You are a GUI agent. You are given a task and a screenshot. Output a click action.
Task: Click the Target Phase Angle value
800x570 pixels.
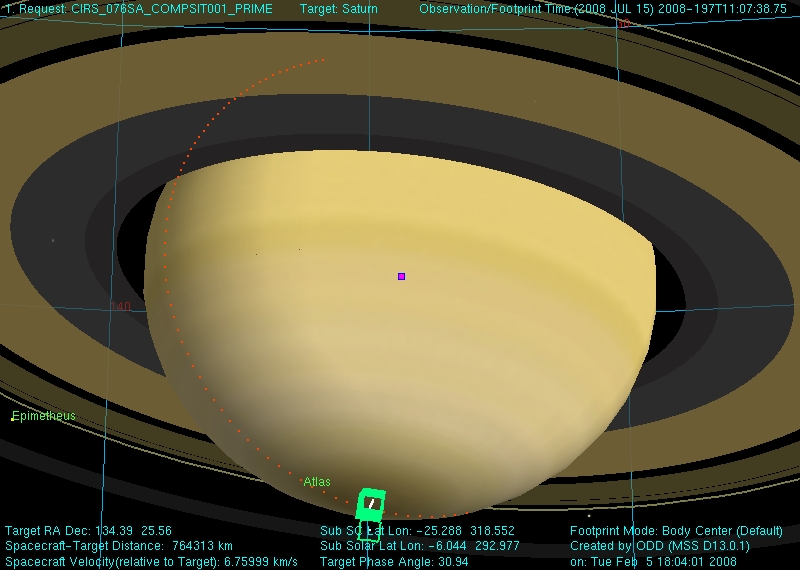395,562
